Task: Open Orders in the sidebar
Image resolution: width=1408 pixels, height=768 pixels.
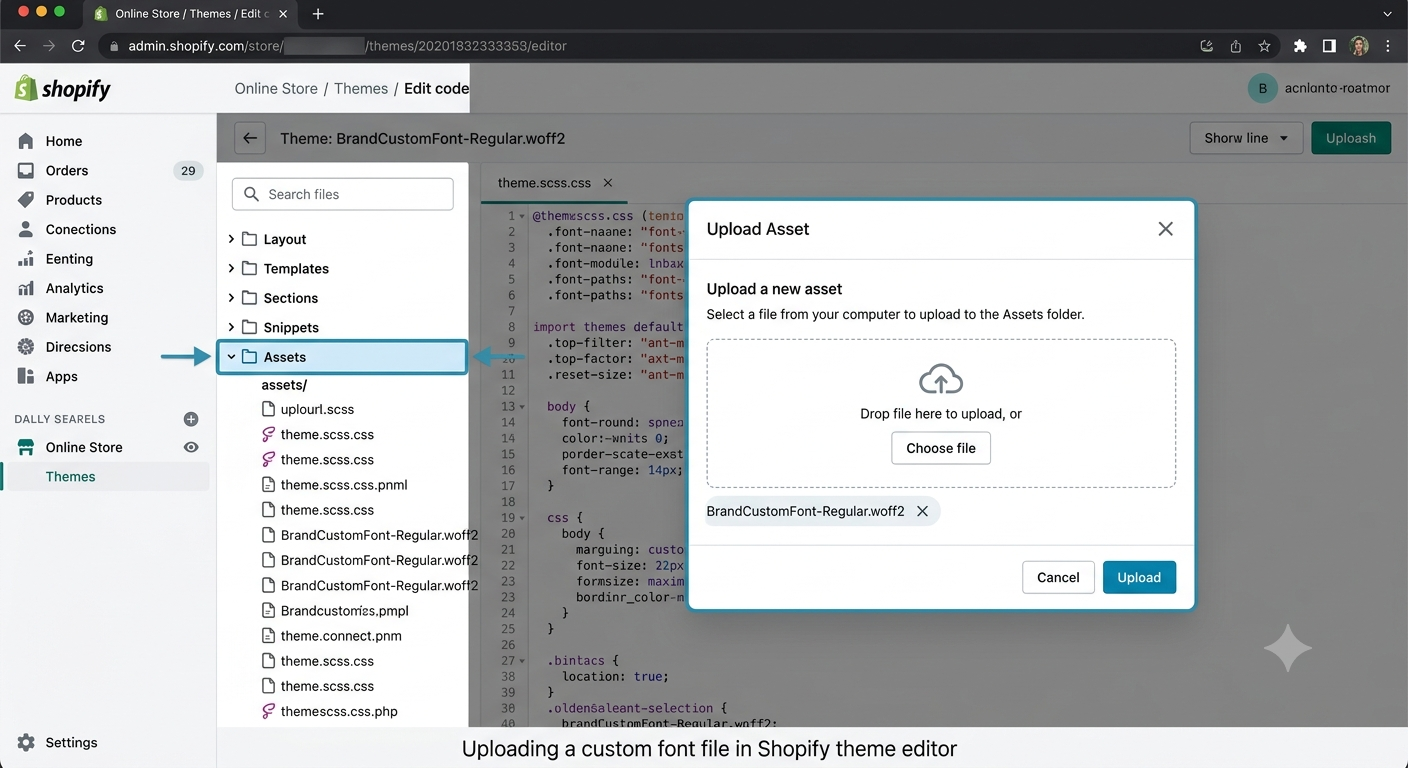Action: point(67,170)
